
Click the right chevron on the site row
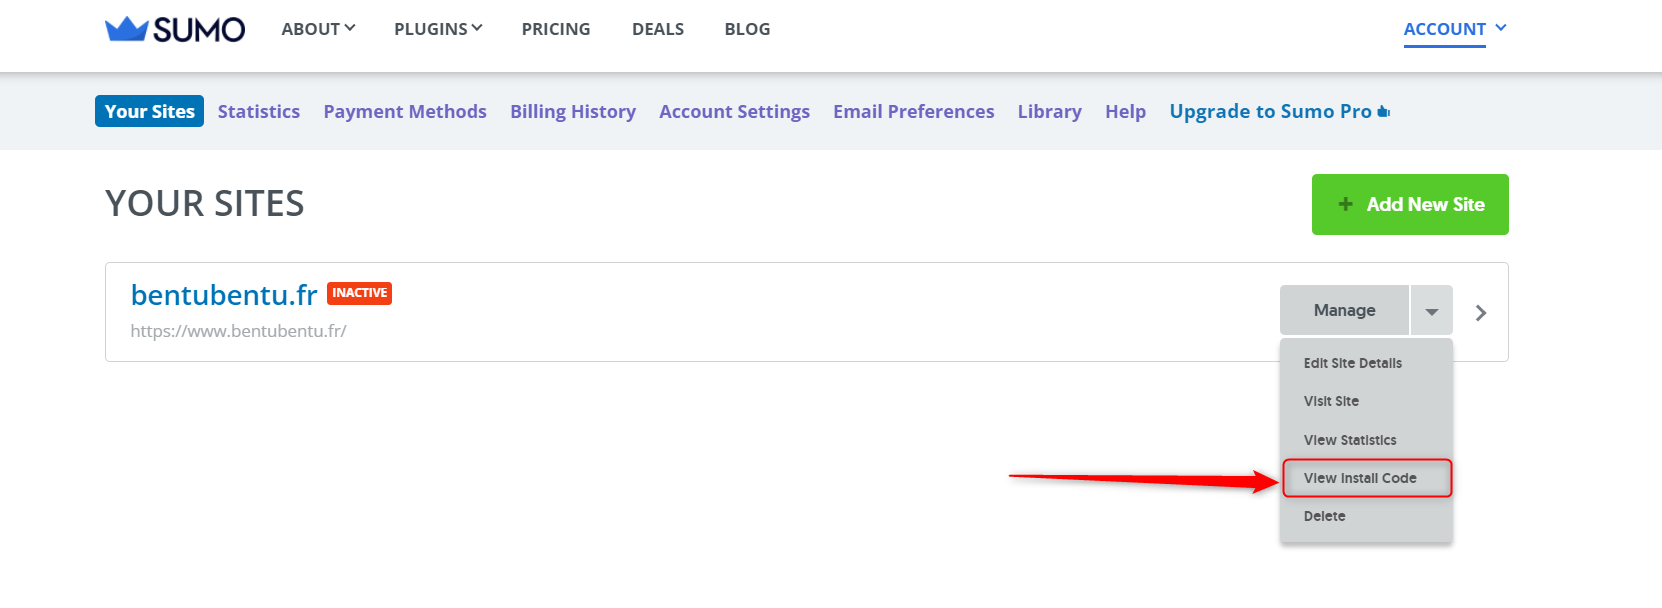click(1481, 313)
